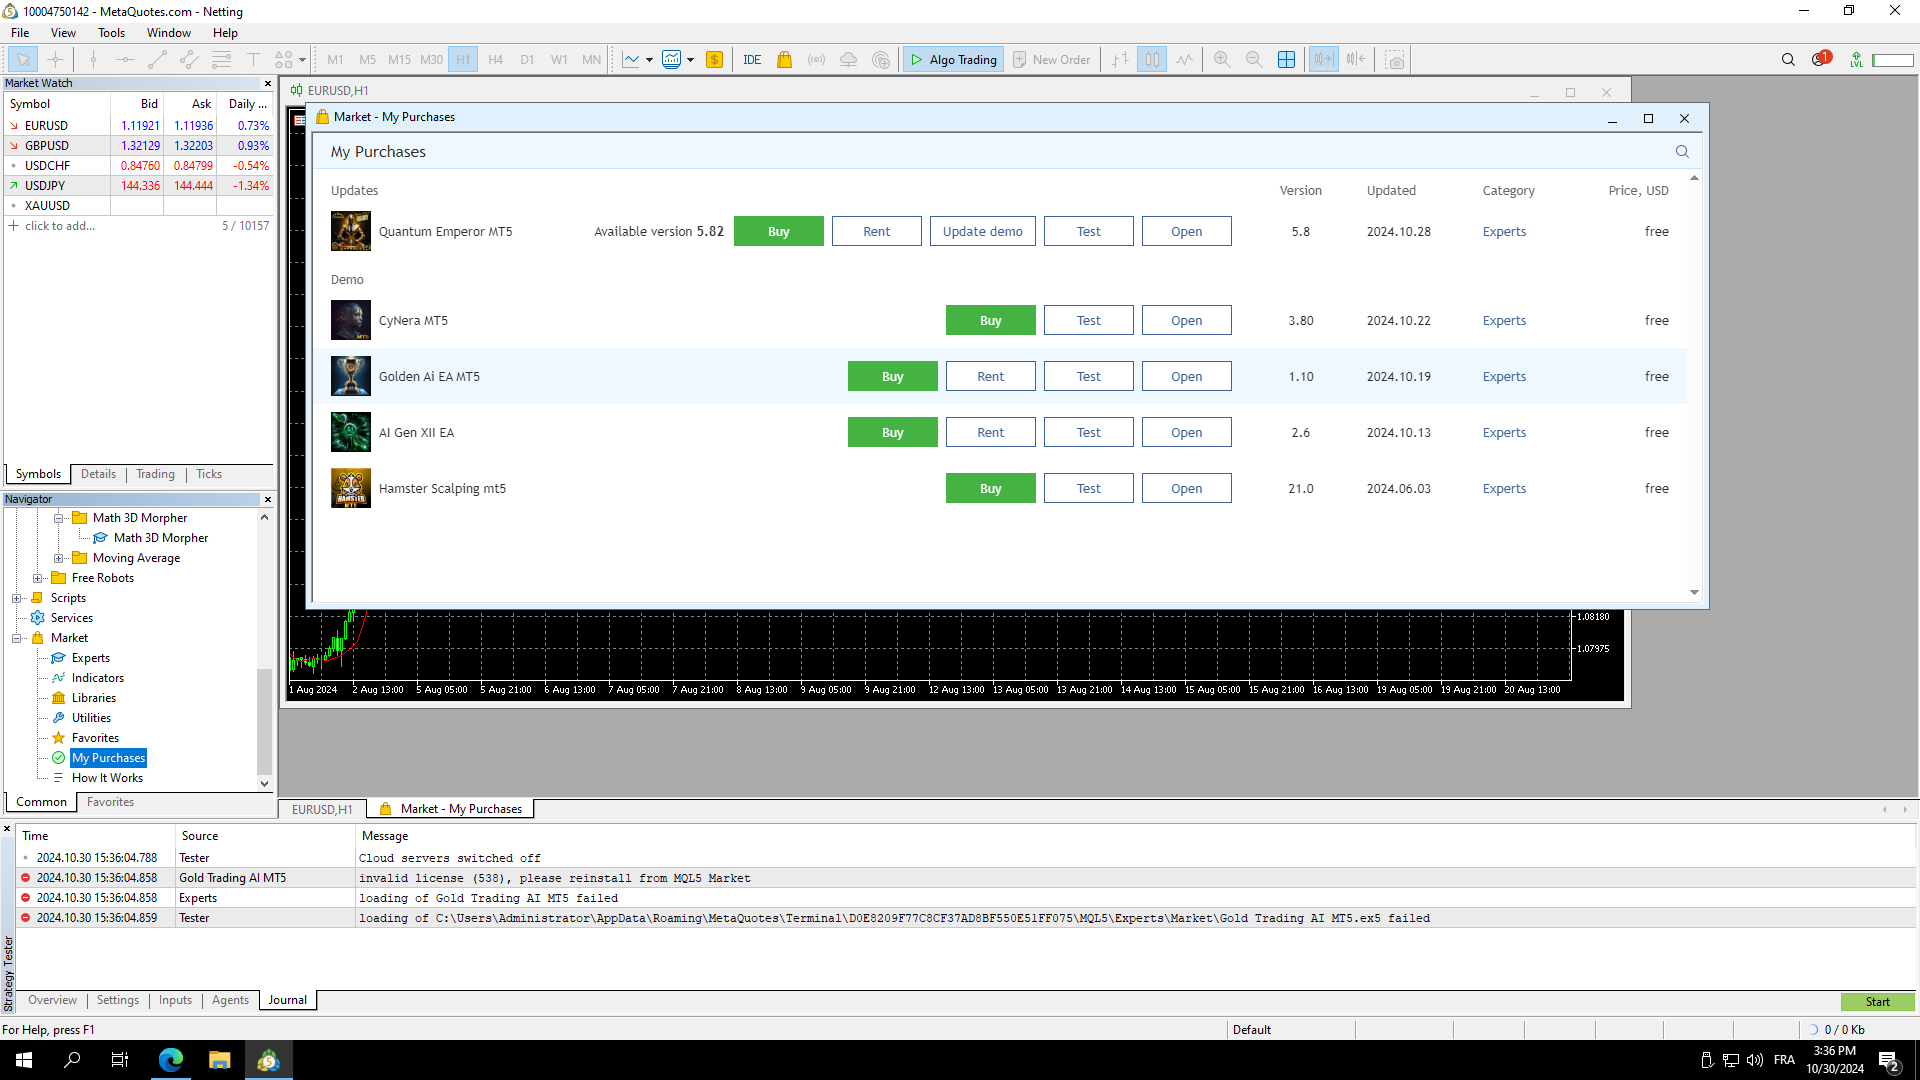Switch chart to candlestick mode
The width and height of the screenshot is (1920, 1080).
click(1152, 60)
